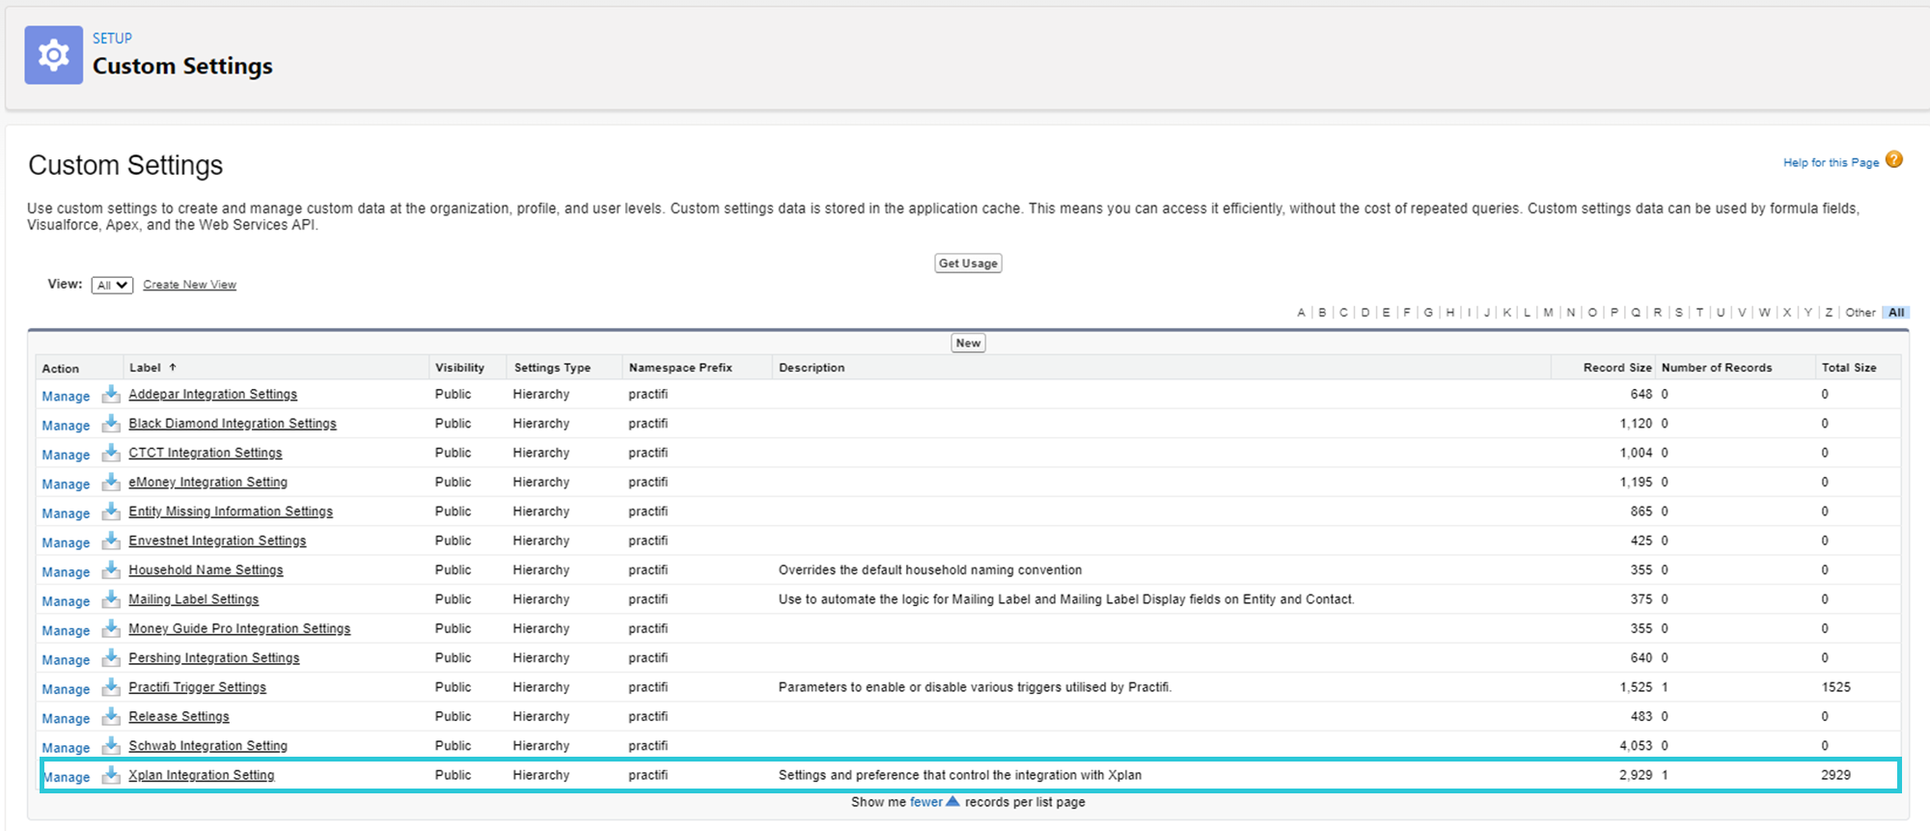The height and width of the screenshot is (831, 1930).
Task: Click download icon for Black Diamond Integration Settings
Action: pos(111,423)
